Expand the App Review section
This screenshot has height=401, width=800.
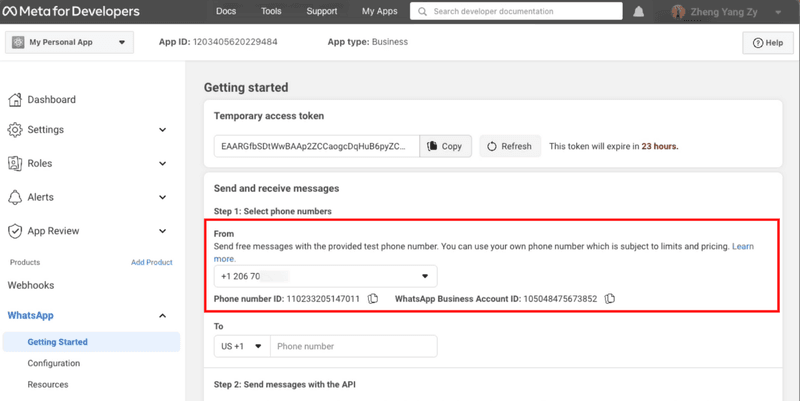point(162,231)
